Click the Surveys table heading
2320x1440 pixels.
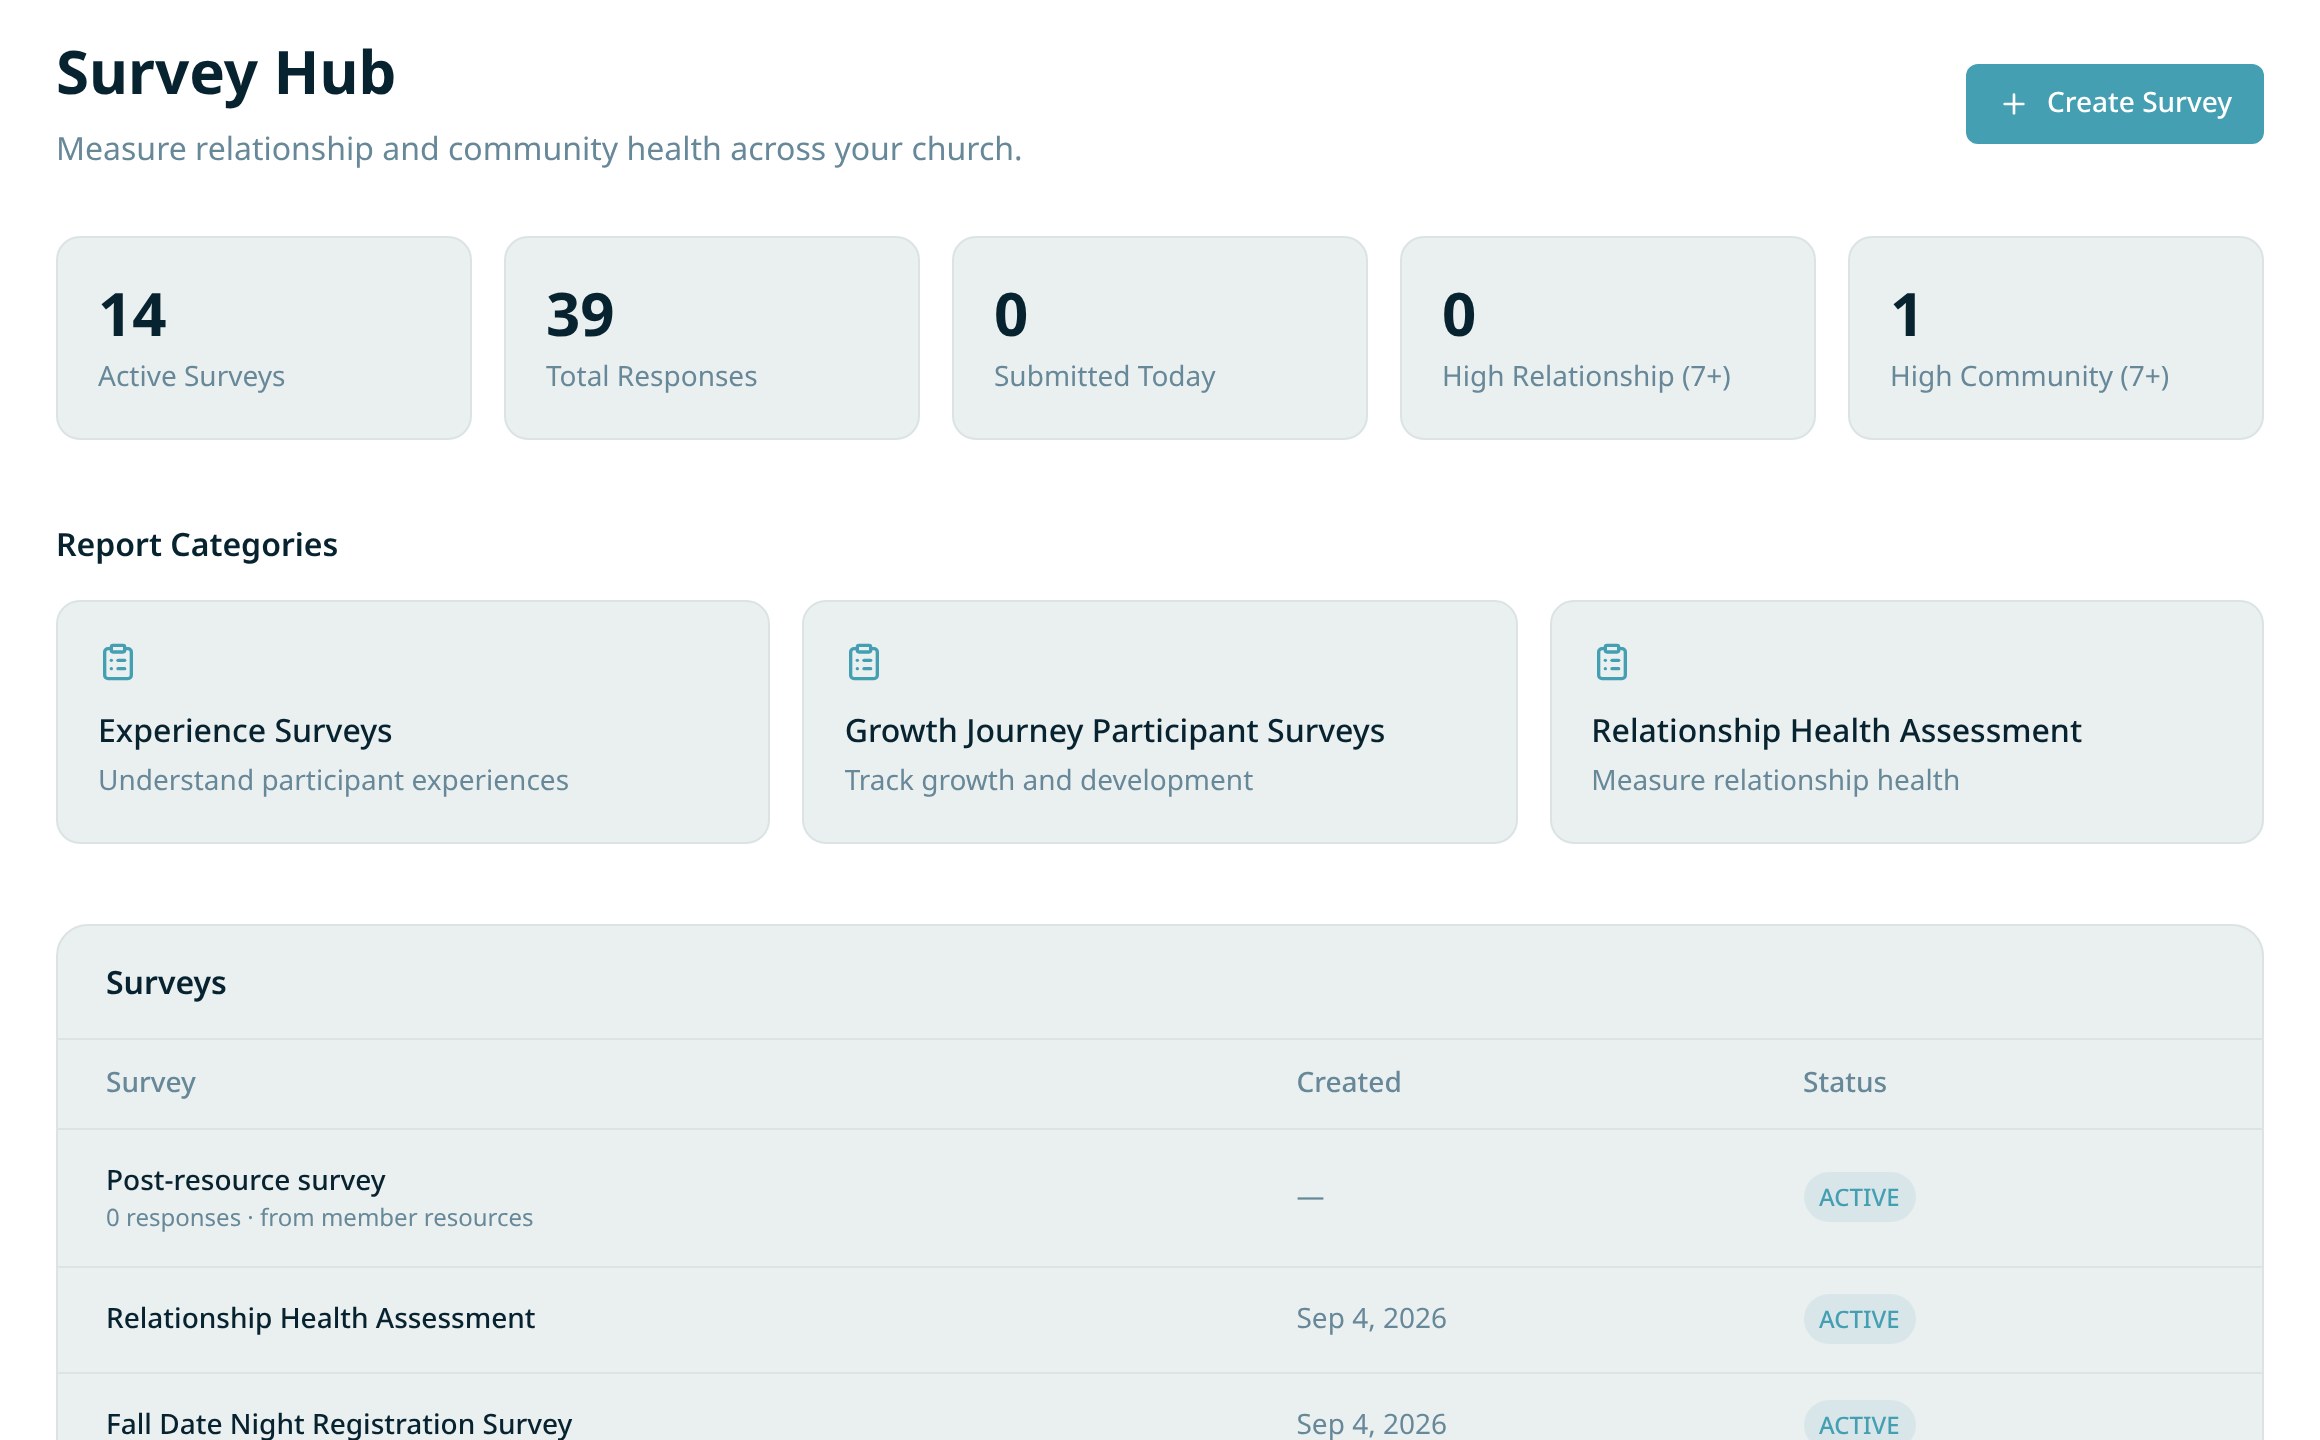pos(166,983)
